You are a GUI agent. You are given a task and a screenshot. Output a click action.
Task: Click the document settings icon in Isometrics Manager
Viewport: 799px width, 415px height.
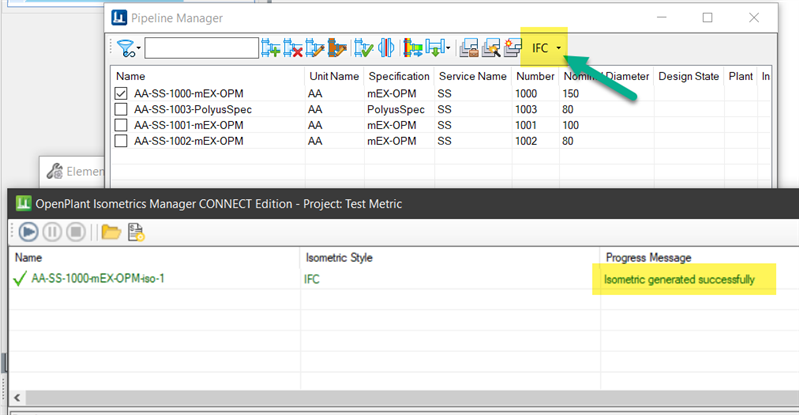(x=136, y=232)
